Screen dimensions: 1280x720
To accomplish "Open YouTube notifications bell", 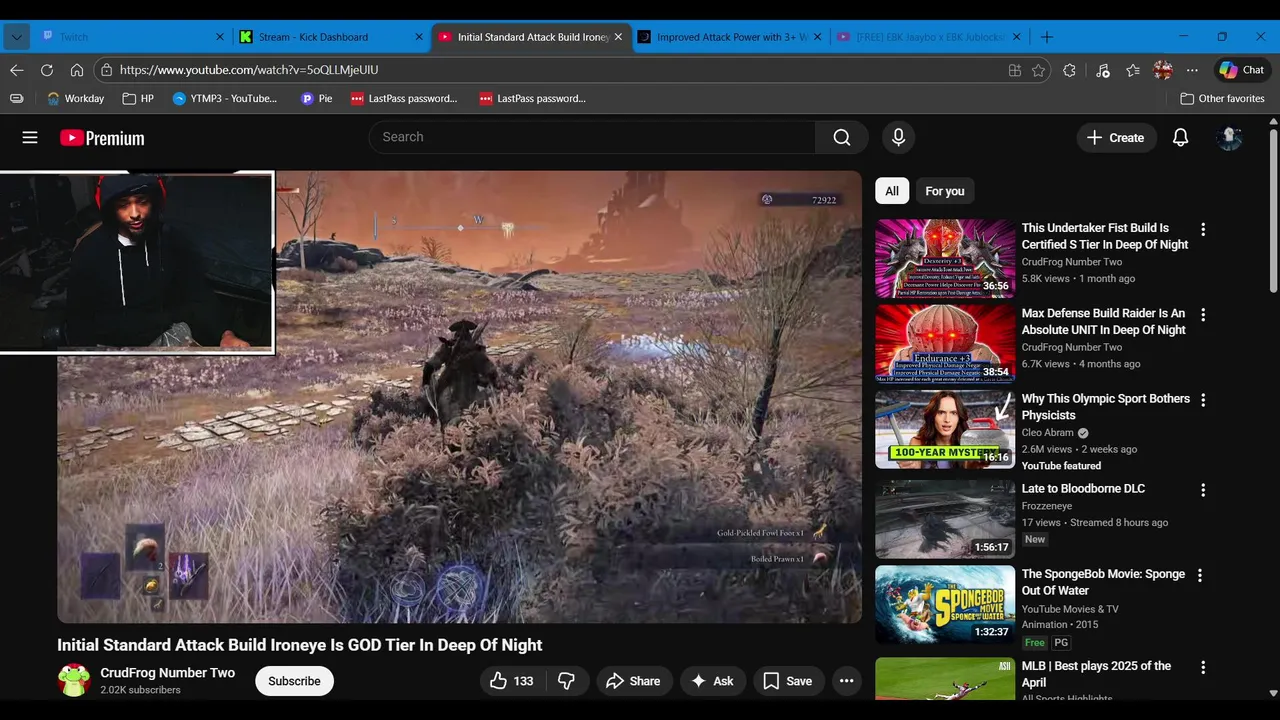I will click(x=1180, y=138).
